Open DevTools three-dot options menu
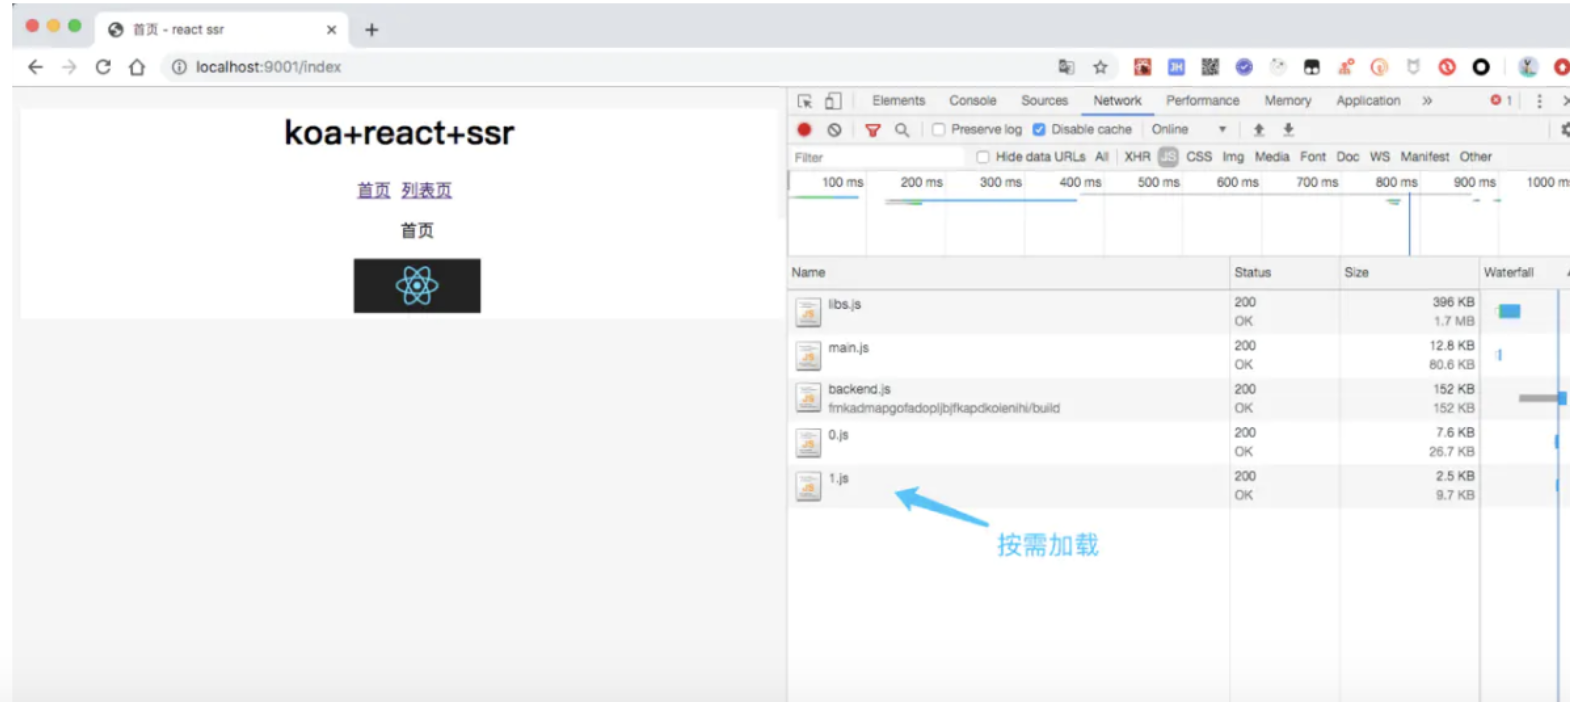This screenshot has height=702, width=1570. pyautogui.click(x=1539, y=101)
